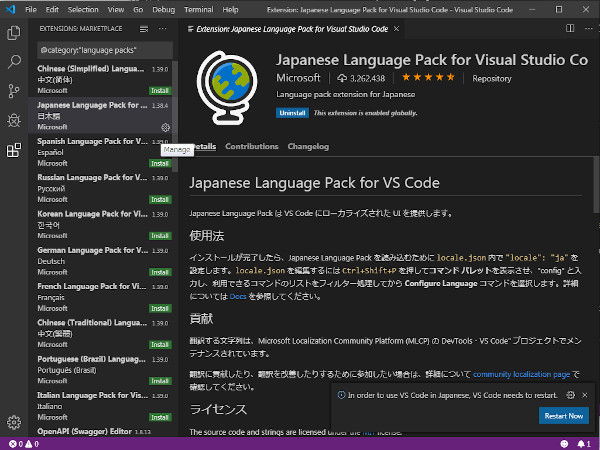Click the VS Code logo icon

click(11, 9)
